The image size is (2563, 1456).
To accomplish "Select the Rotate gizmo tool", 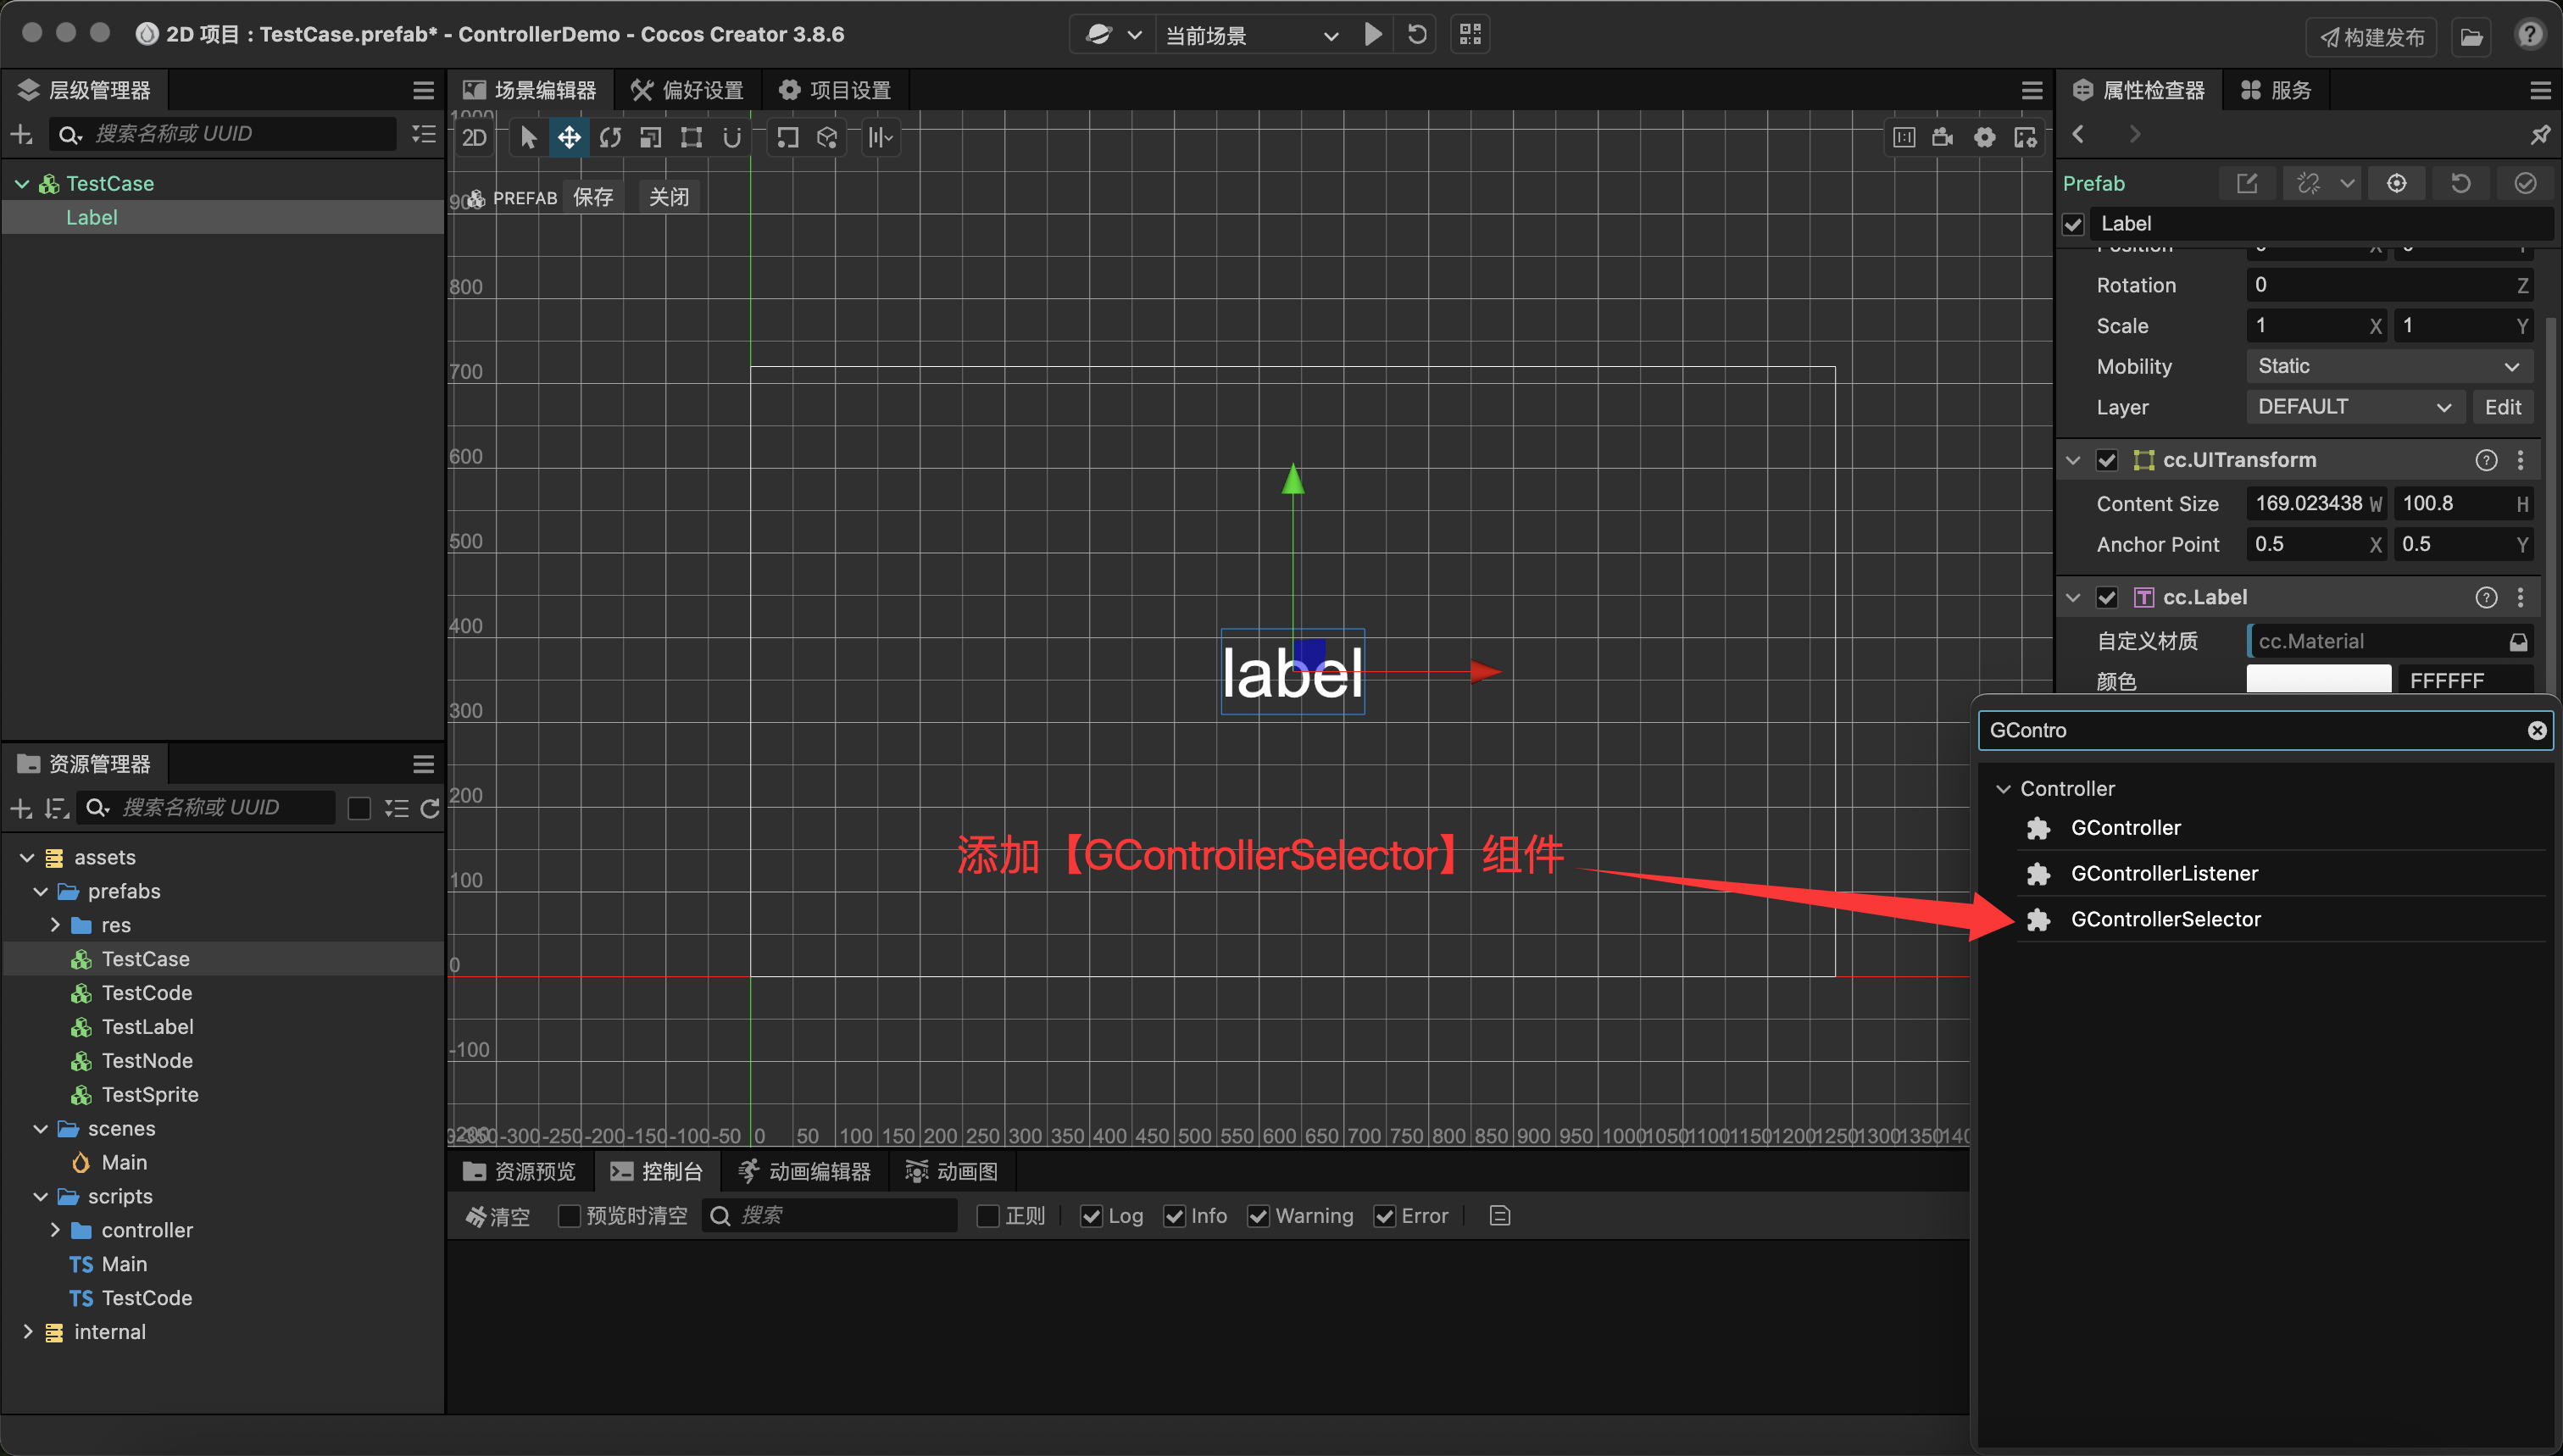I will [x=610, y=137].
